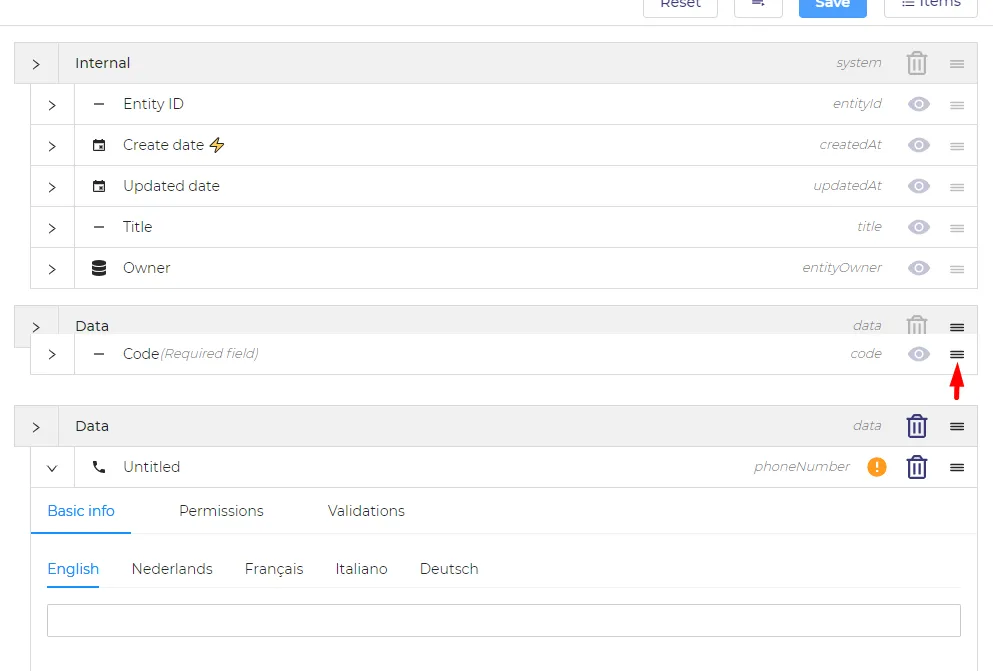Switch to the Permissions tab
Viewport: 993px width, 671px height.
221,511
